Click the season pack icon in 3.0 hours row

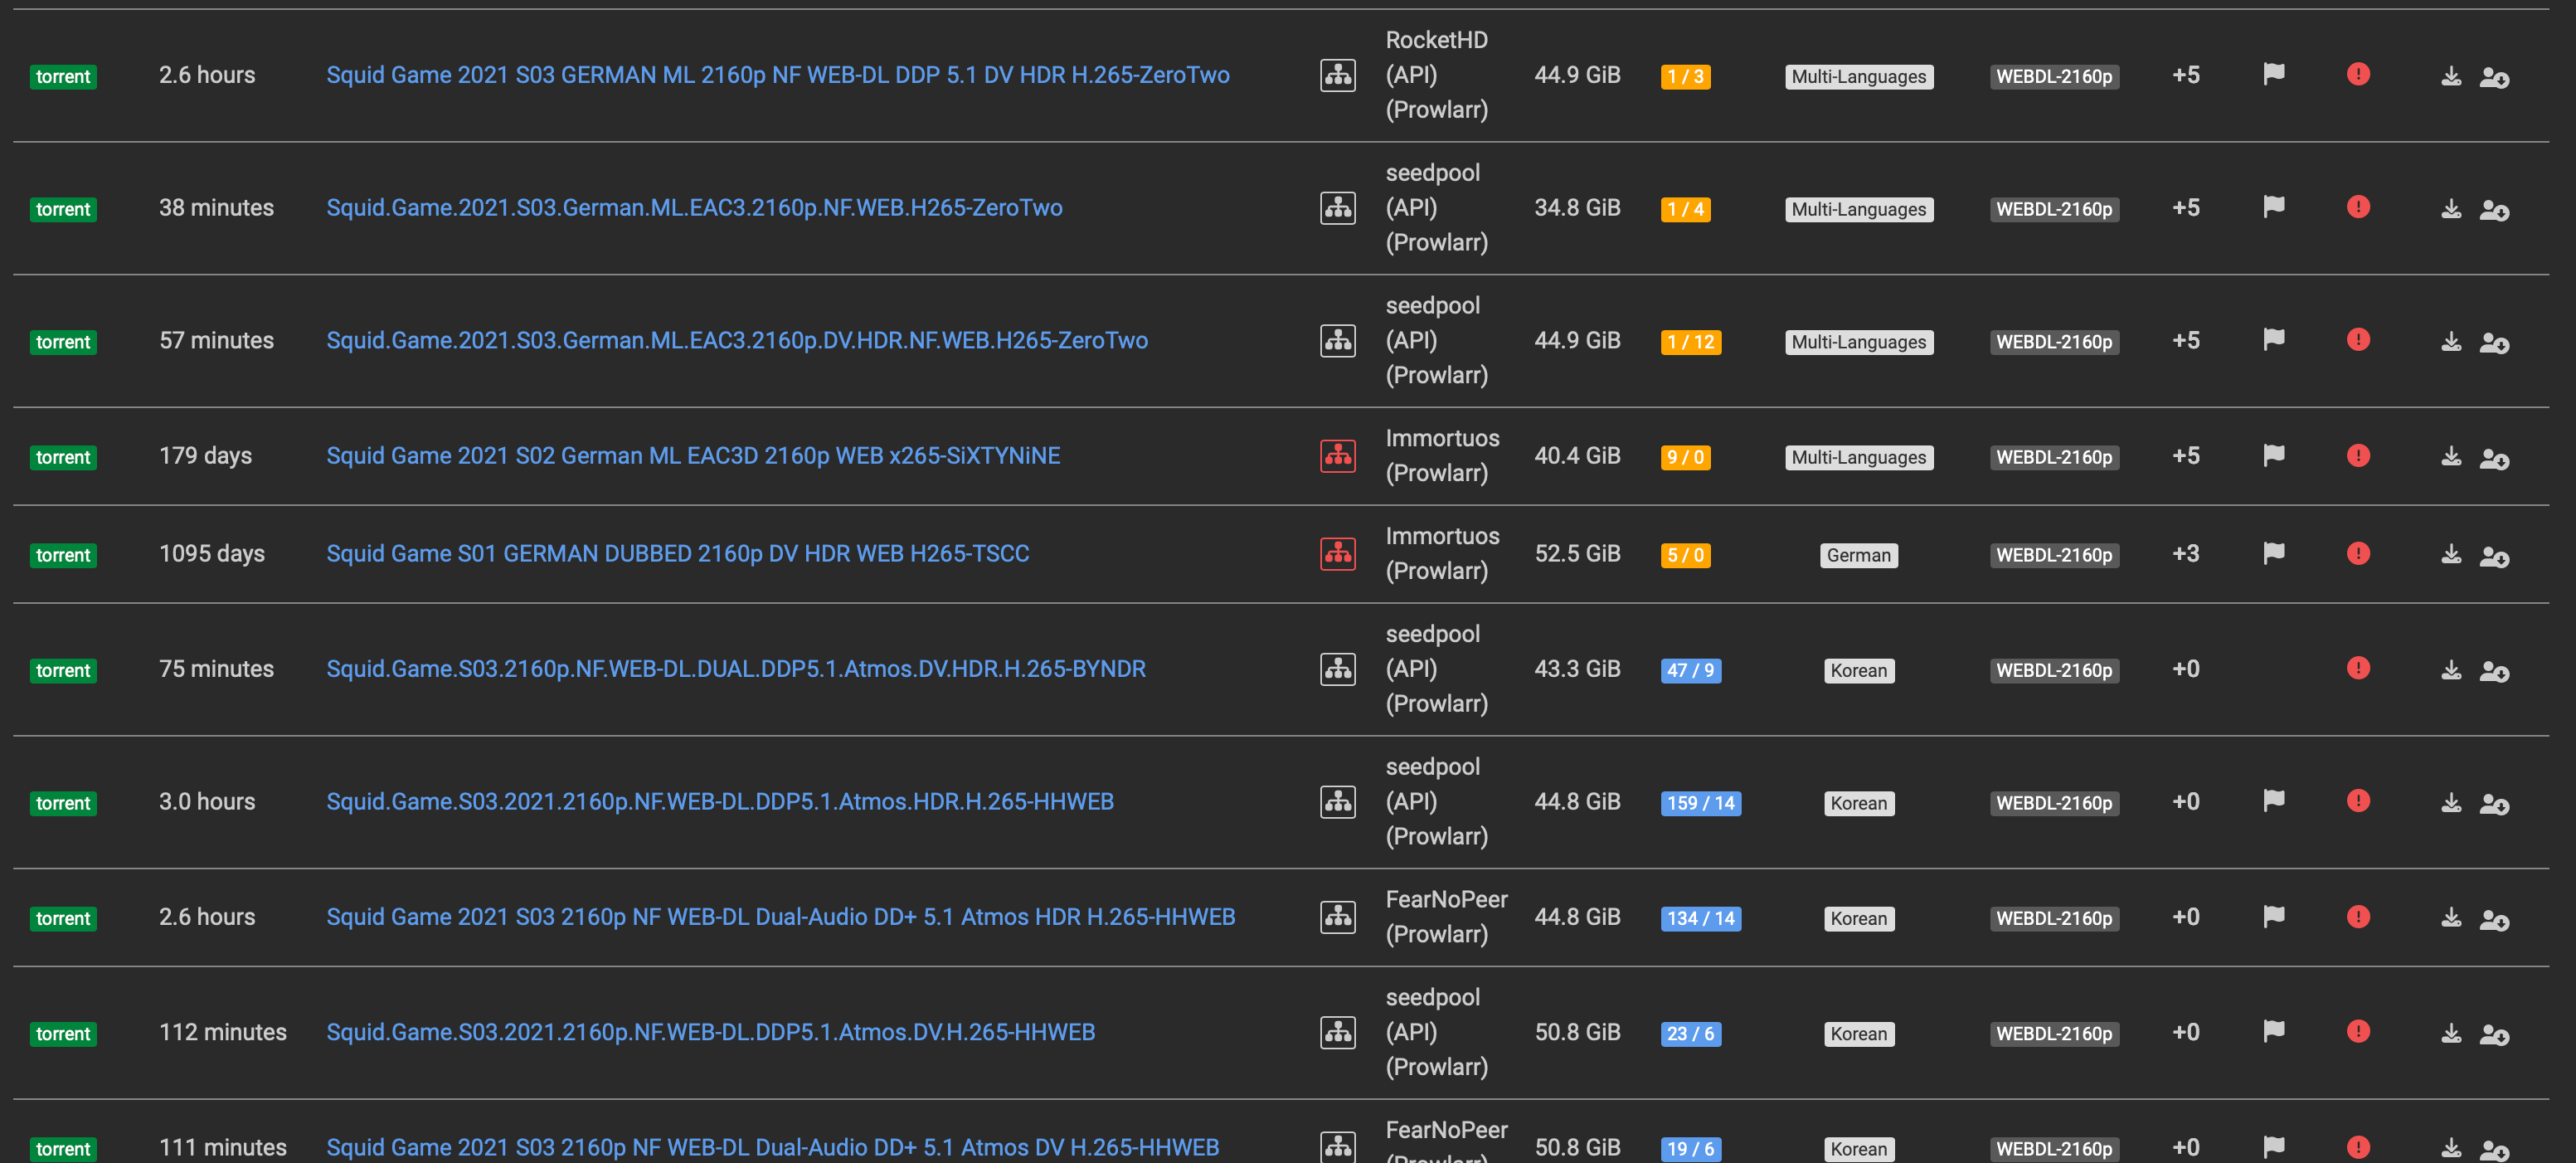click(1338, 802)
